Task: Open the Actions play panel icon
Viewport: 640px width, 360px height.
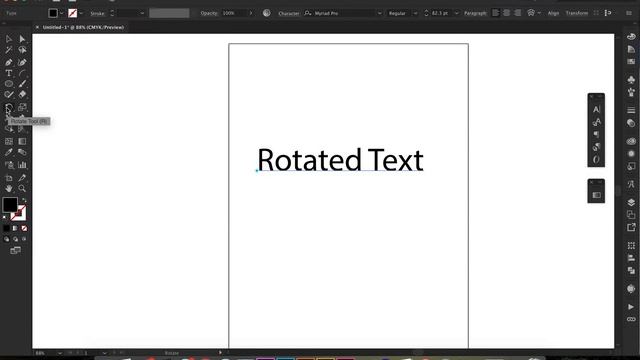Action: click(x=631, y=307)
